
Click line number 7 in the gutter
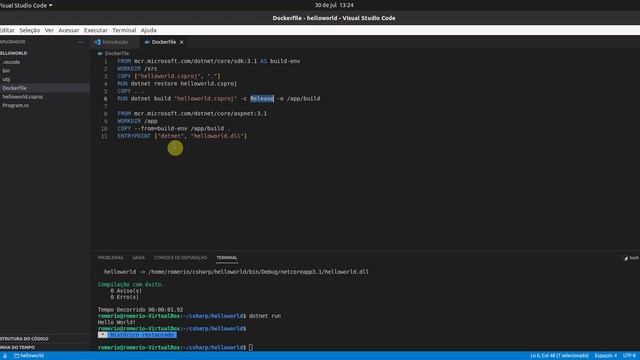click(x=105, y=106)
